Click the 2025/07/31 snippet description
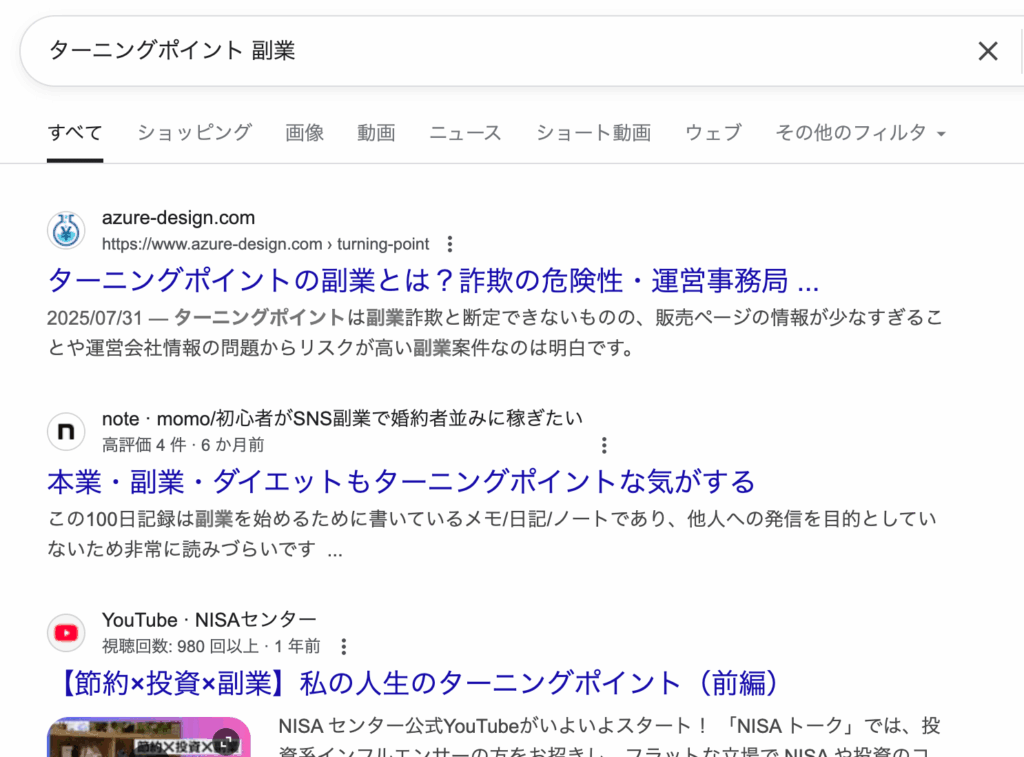Image resolution: width=1024 pixels, height=757 pixels. pos(495,333)
